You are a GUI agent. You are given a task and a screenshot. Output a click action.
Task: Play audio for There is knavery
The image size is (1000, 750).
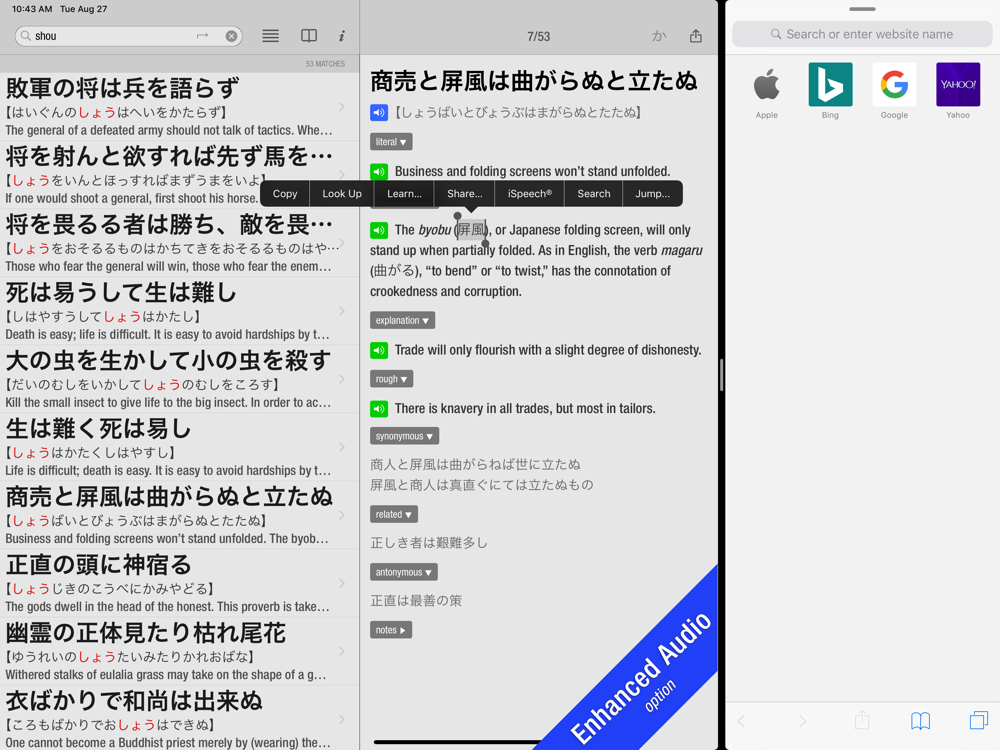(379, 409)
